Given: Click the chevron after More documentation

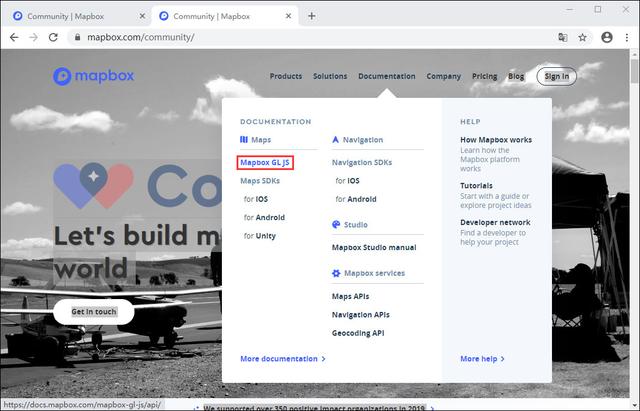Looking at the screenshot, I should pos(323,359).
